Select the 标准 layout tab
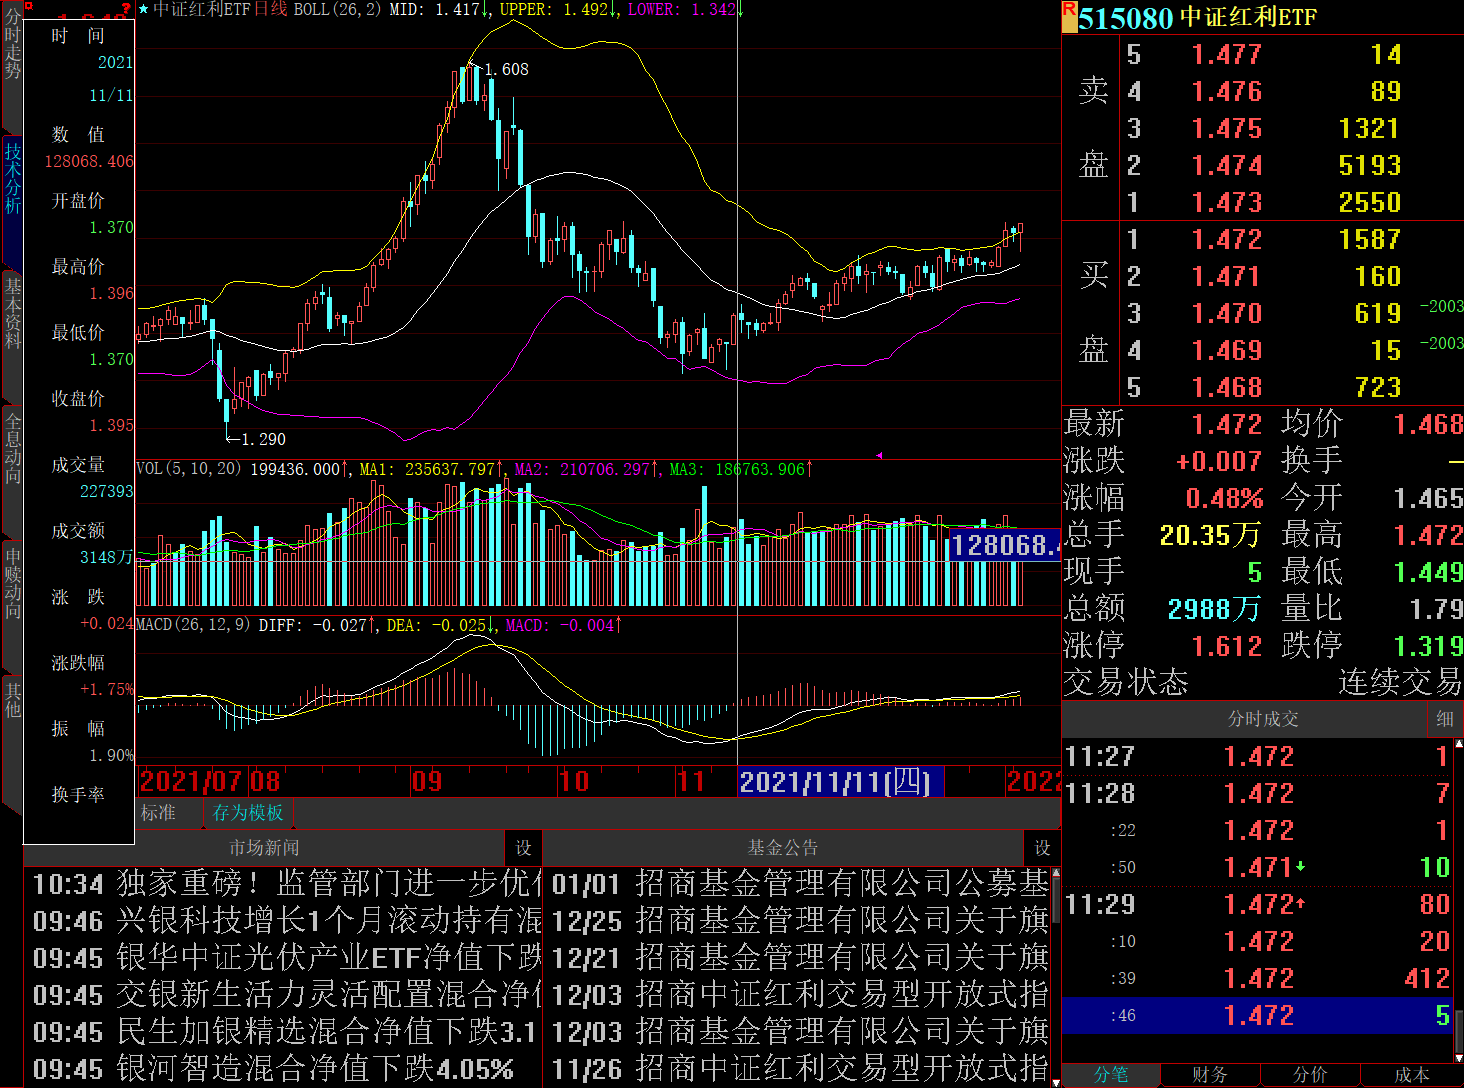 158,813
